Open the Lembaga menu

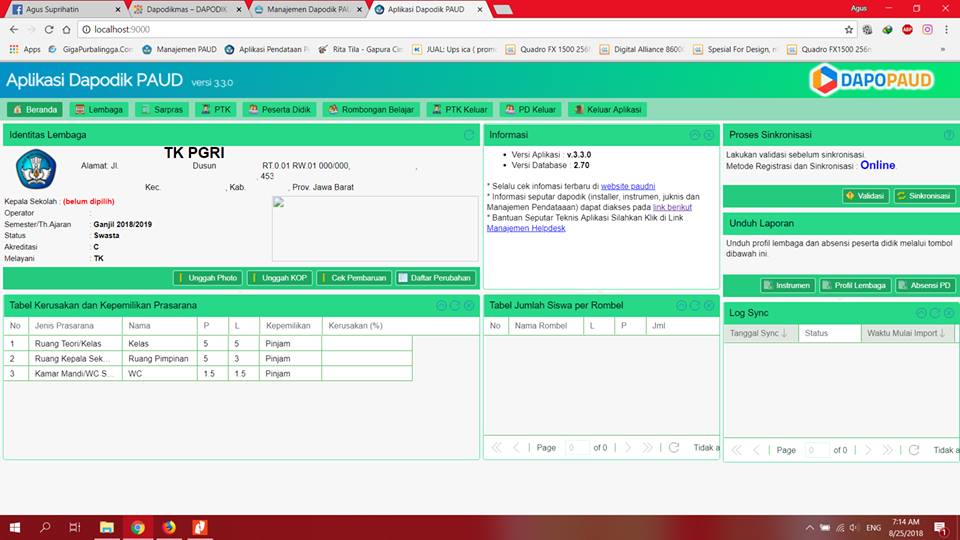pos(99,110)
